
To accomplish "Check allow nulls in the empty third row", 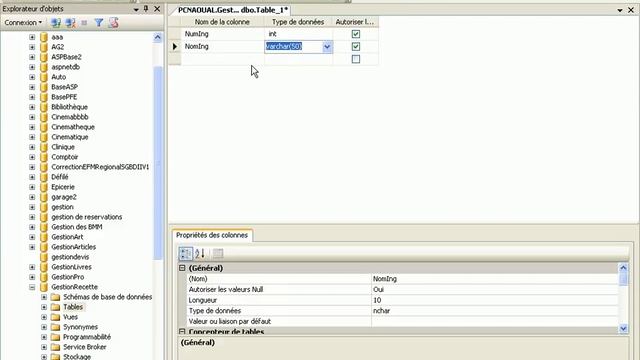I will tap(356, 59).
